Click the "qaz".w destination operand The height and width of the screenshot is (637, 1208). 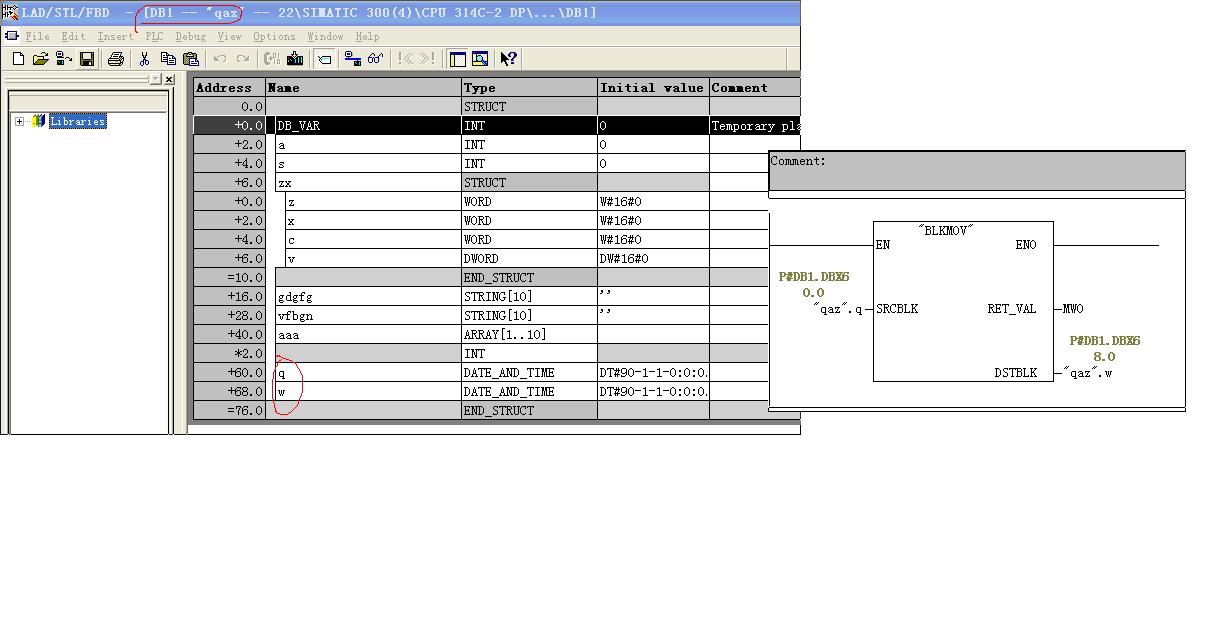[1088, 373]
